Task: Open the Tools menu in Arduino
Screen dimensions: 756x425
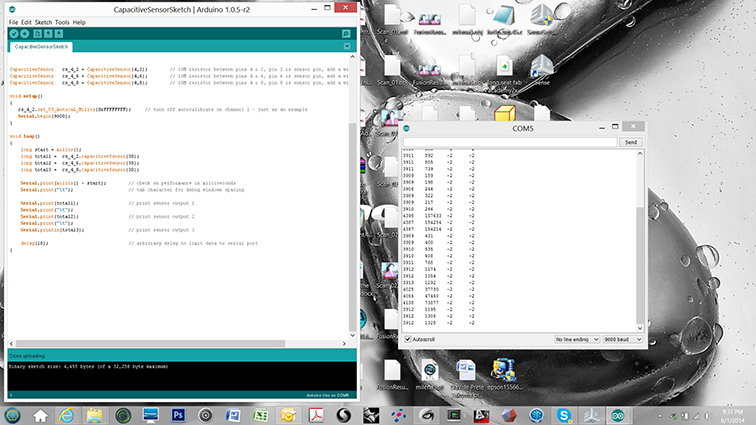Action: (62, 22)
